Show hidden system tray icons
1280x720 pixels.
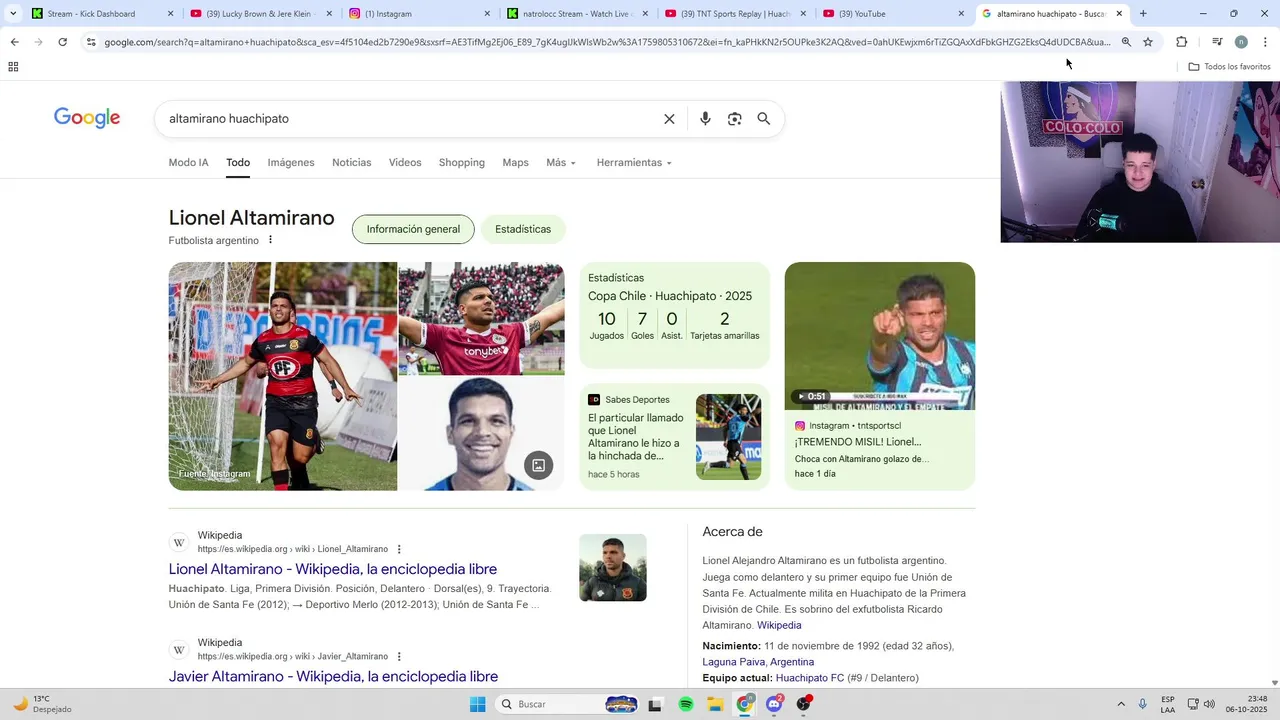[1120, 704]
